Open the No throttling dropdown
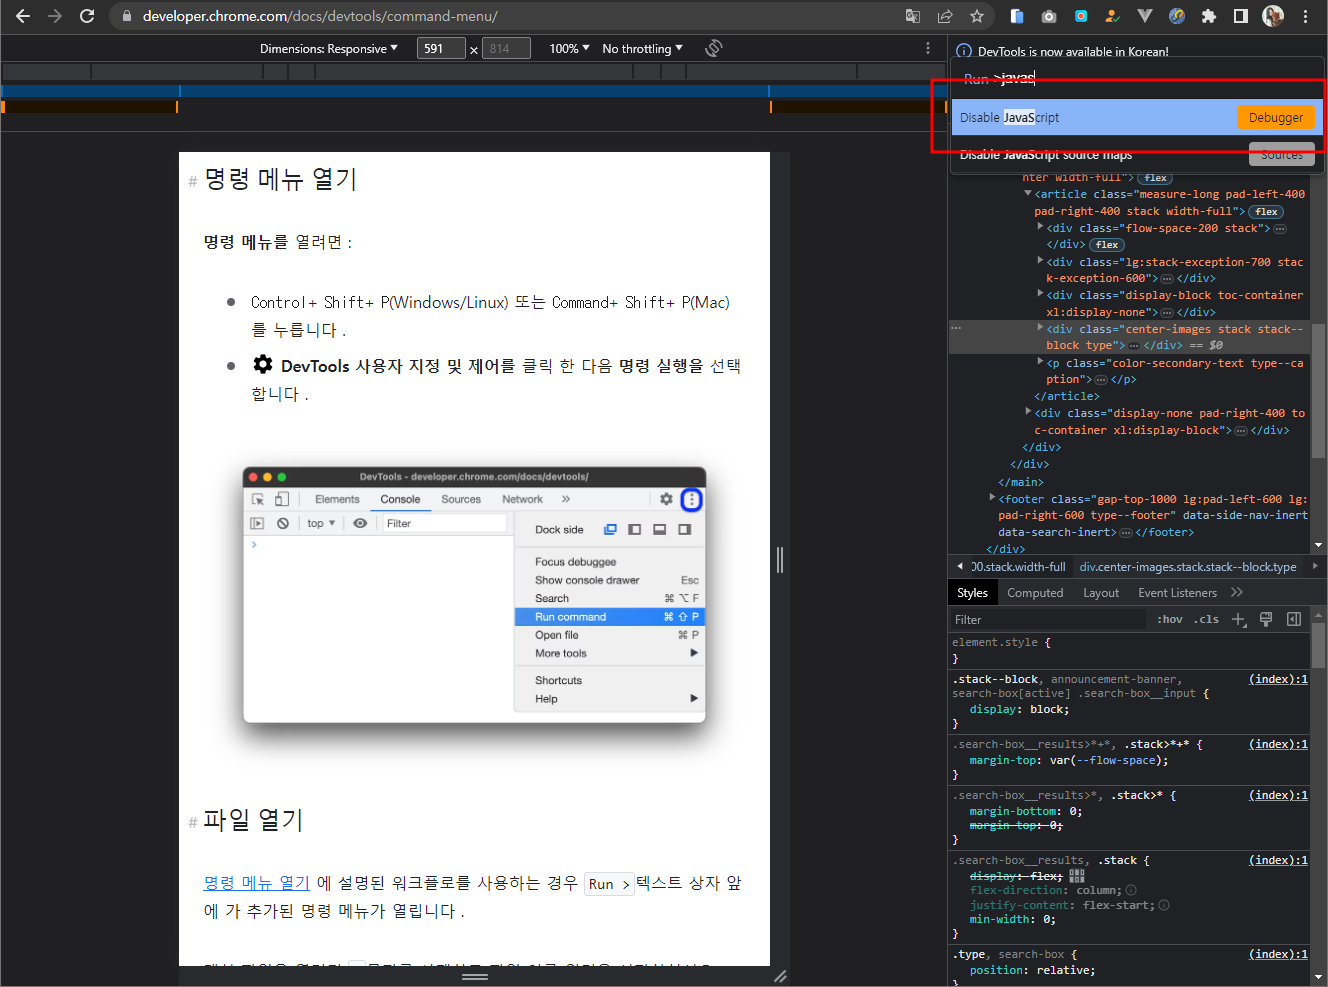This screenshot has width=1328, height=987. [643, 48]
